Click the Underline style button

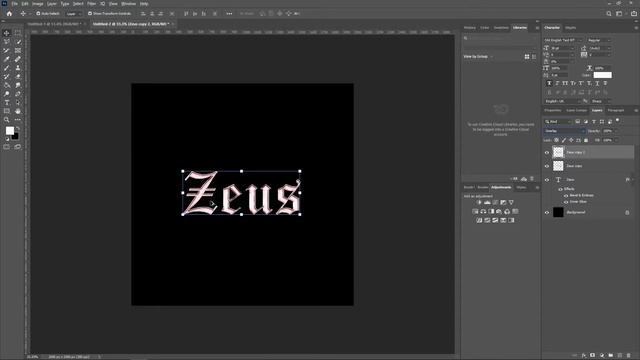[597, 83]
